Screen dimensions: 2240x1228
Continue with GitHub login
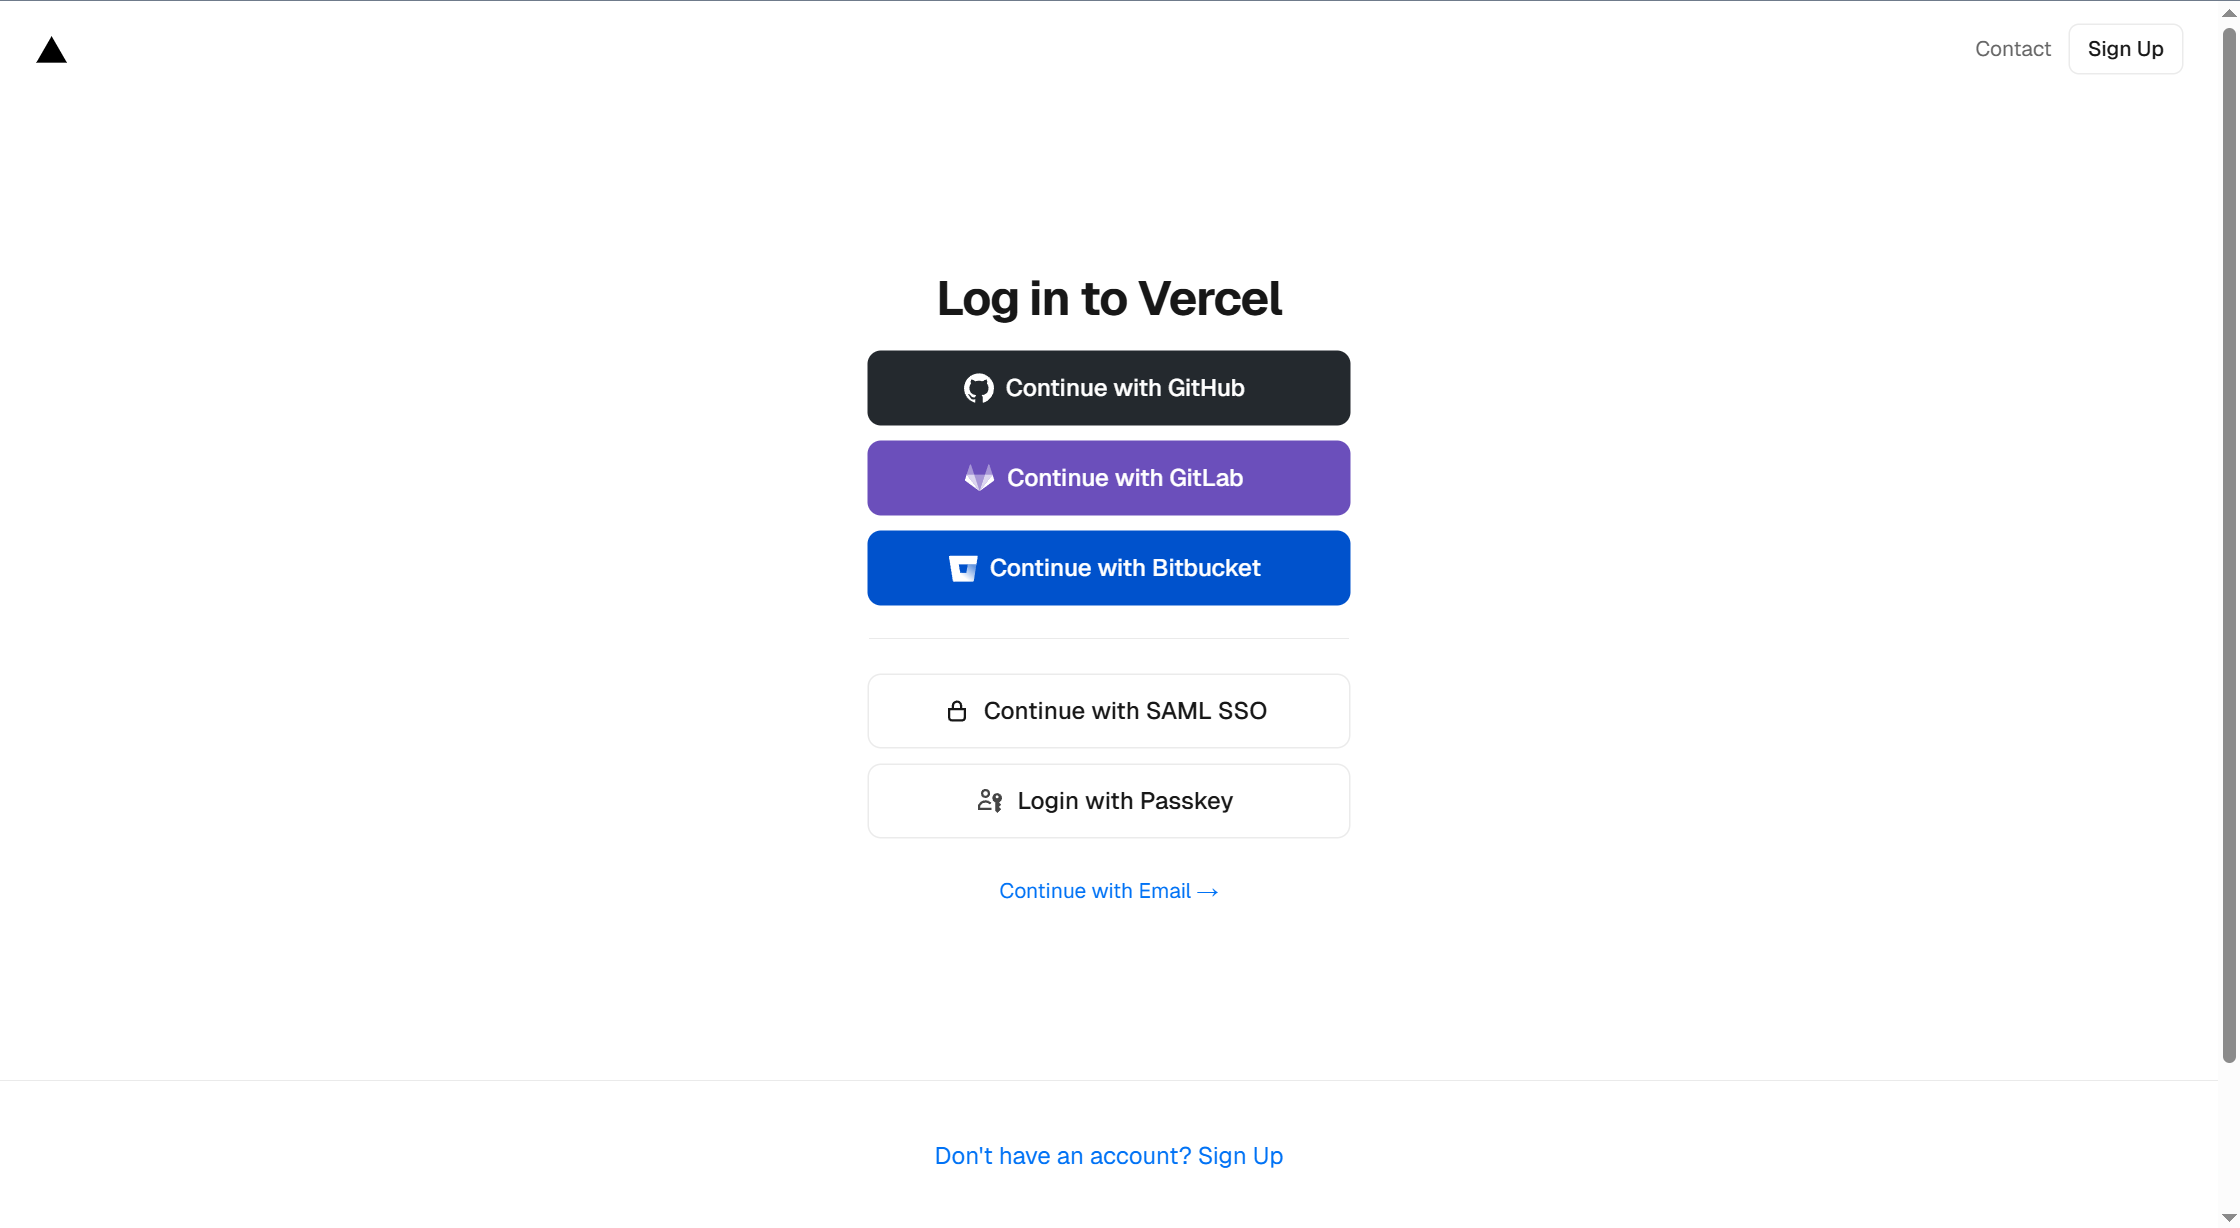tap(1109, 388)
